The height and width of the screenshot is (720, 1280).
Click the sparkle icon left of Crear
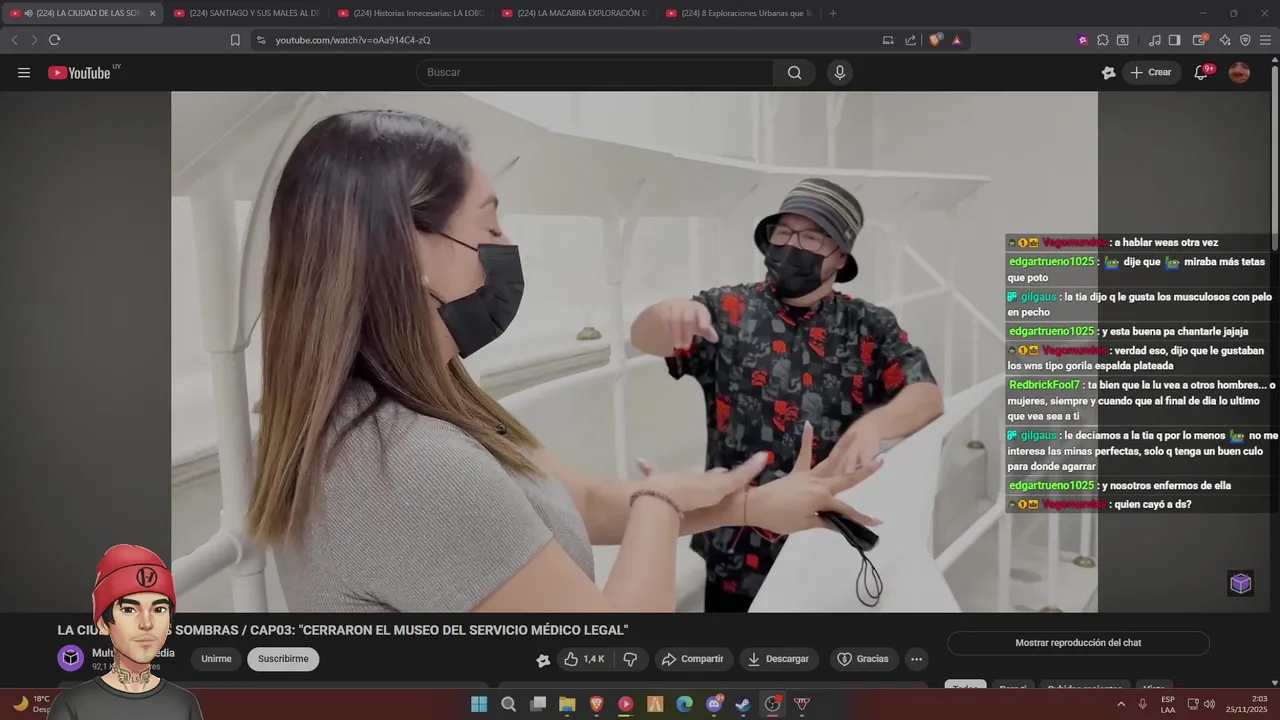(1108, 72)
